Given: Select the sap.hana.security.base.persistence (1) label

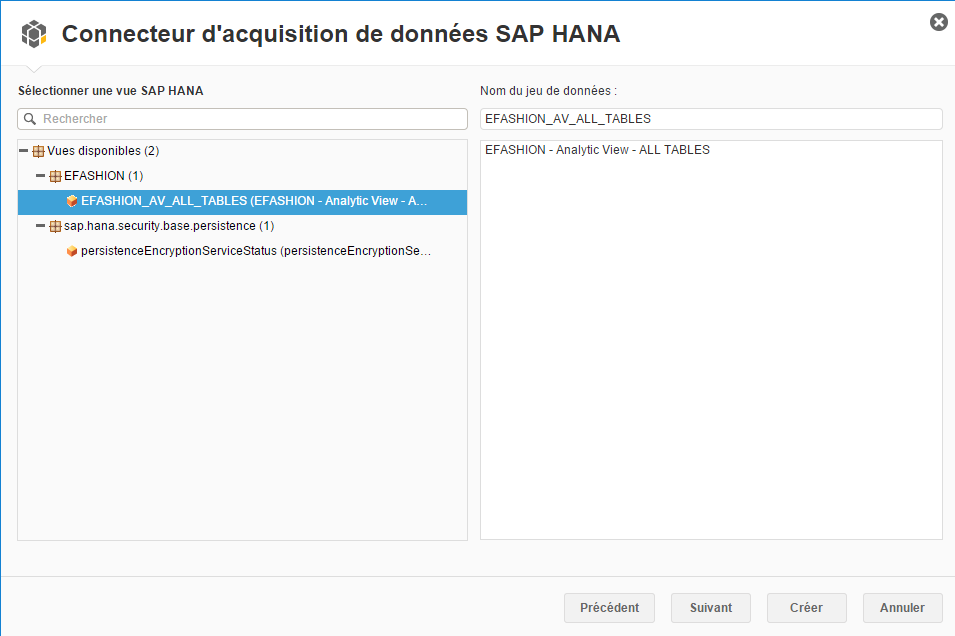Looking at the screenshot, I should (169, 225).
